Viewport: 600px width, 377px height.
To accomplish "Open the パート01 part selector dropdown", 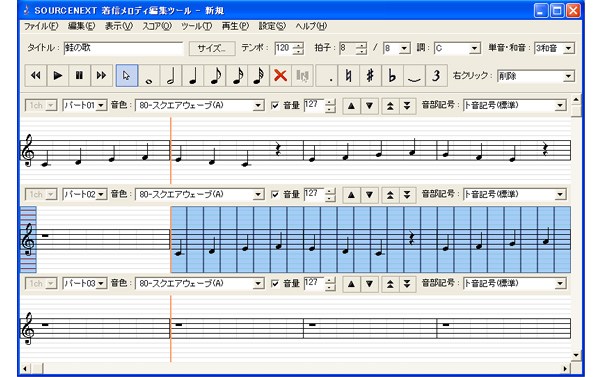I will (101, 105).
